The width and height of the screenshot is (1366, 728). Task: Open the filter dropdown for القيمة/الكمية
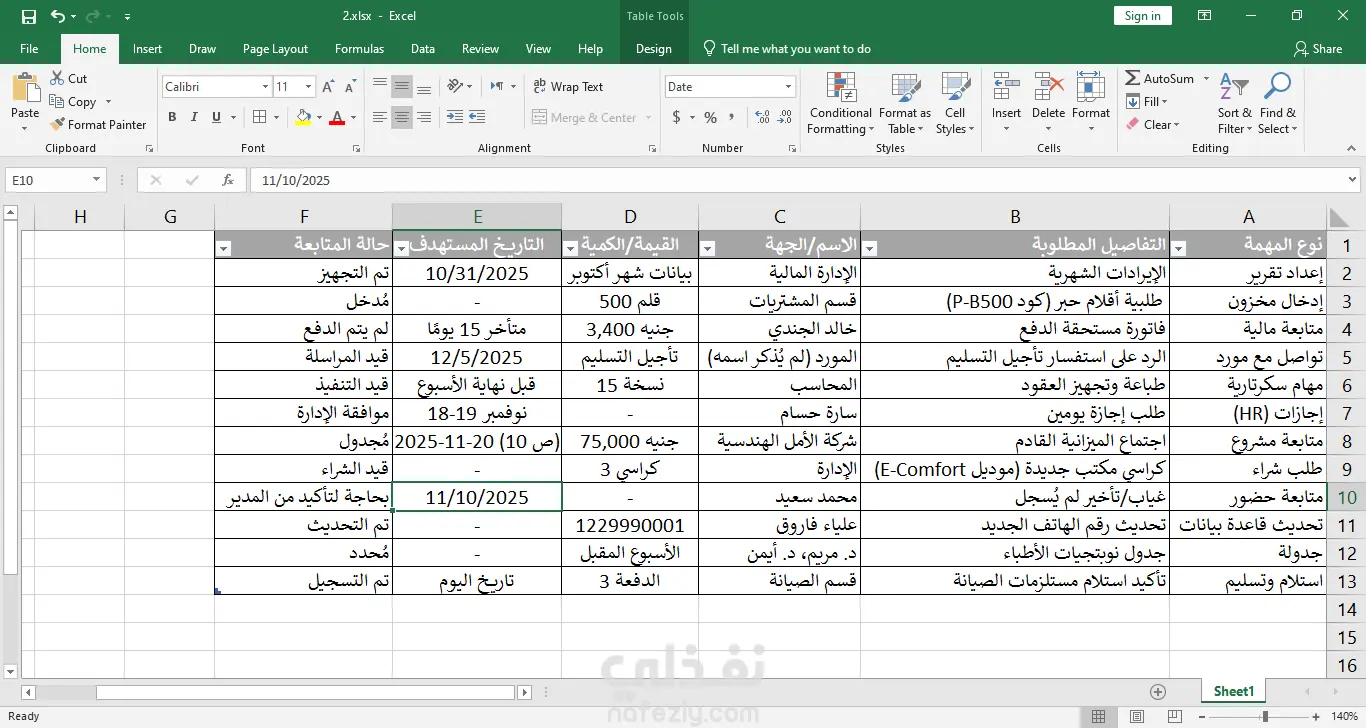(x=572, y=248)
